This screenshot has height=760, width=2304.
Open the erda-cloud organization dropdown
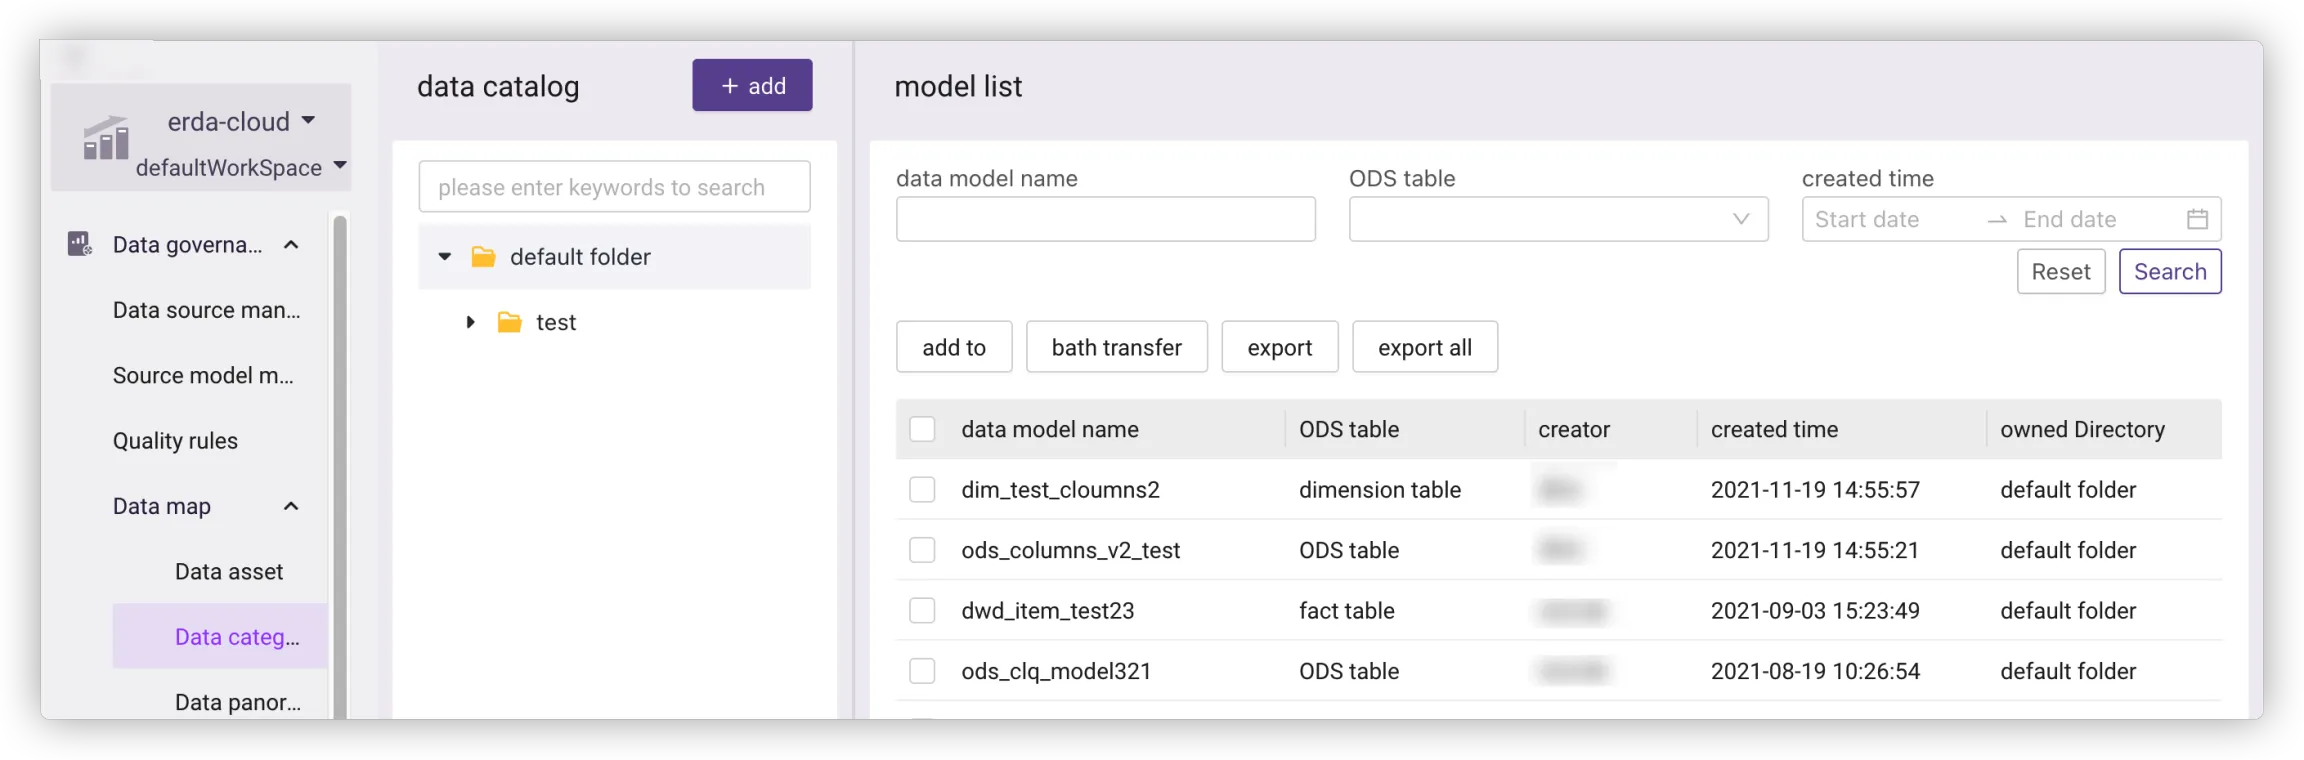pos(308,121)
